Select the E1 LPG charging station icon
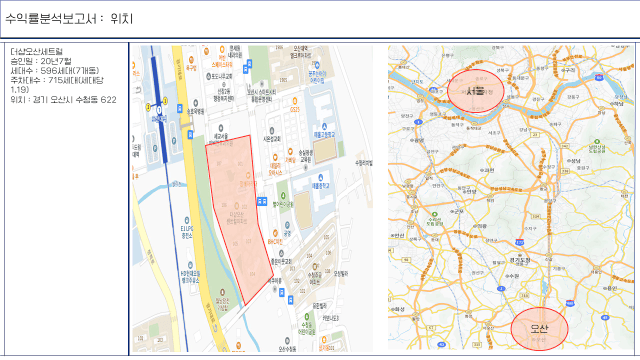This screenshot has width=640, height=360. [x=187, y=220]
